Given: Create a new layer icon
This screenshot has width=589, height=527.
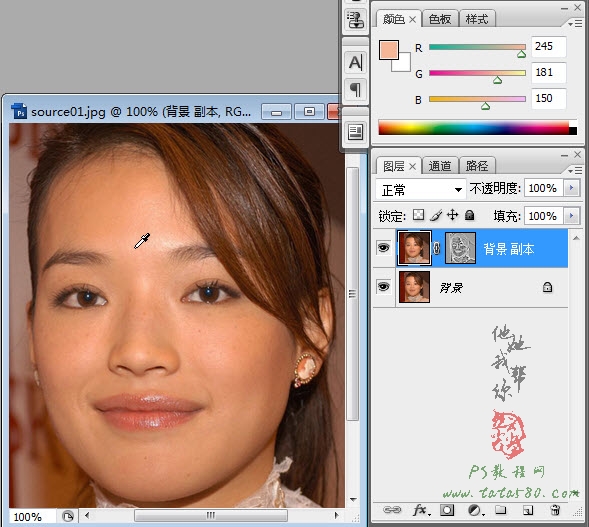Looking at the screenshot, I should (528, 510).
